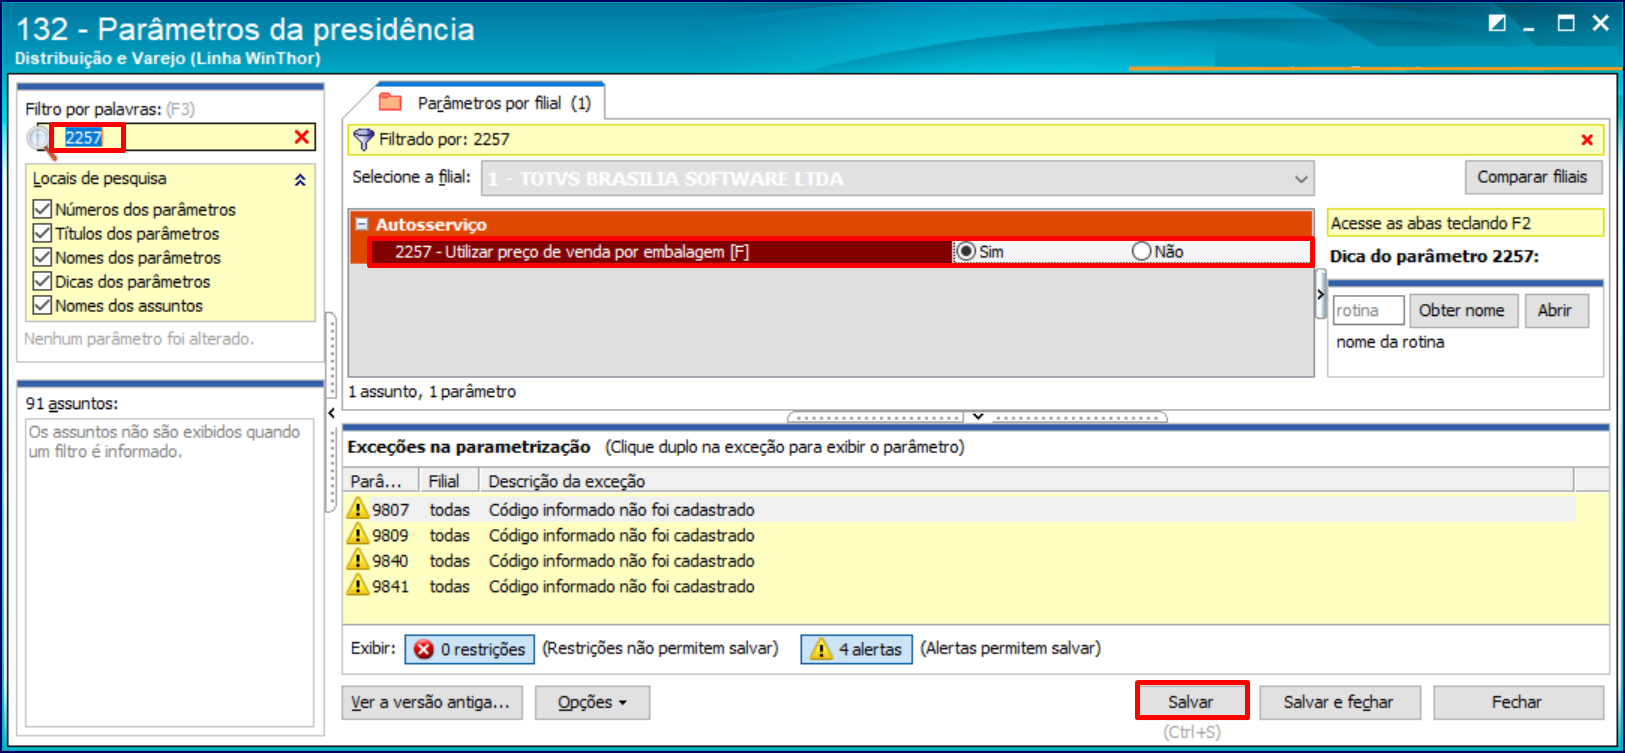Focus the Filtro por palavras field

tap(173, 137)
